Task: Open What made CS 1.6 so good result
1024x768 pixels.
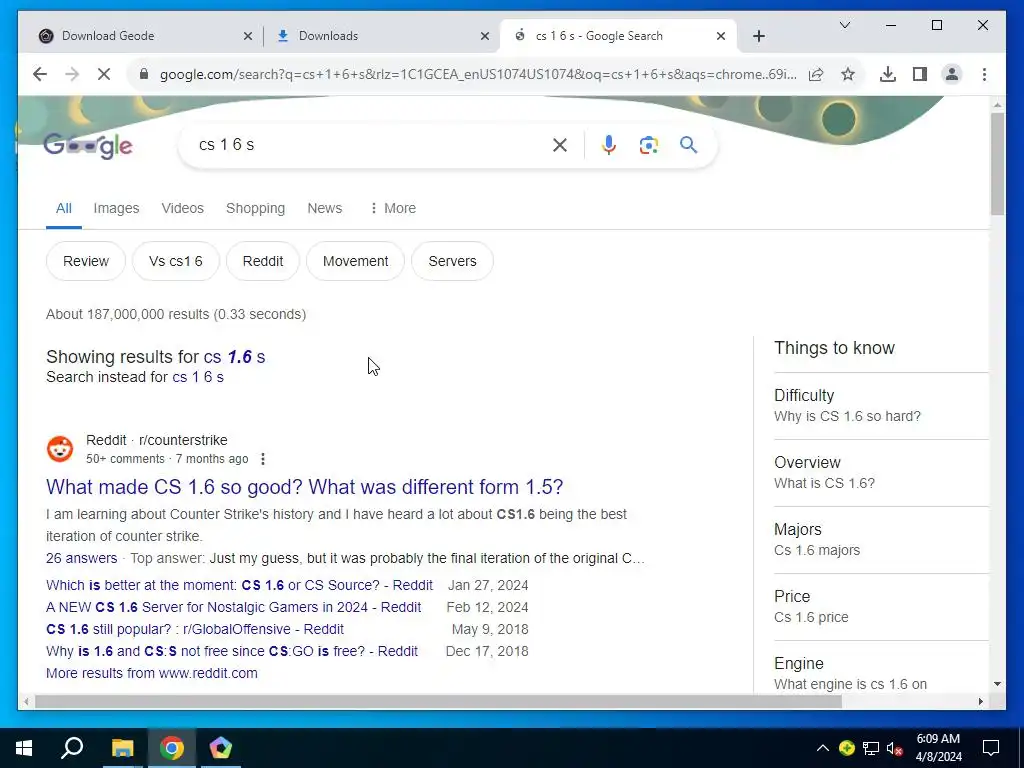Action: pyautogui.click(x=304, y=487)
